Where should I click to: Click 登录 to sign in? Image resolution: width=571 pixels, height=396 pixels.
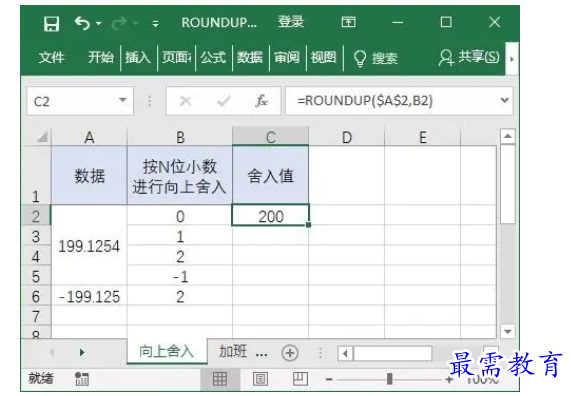[290, 22]
